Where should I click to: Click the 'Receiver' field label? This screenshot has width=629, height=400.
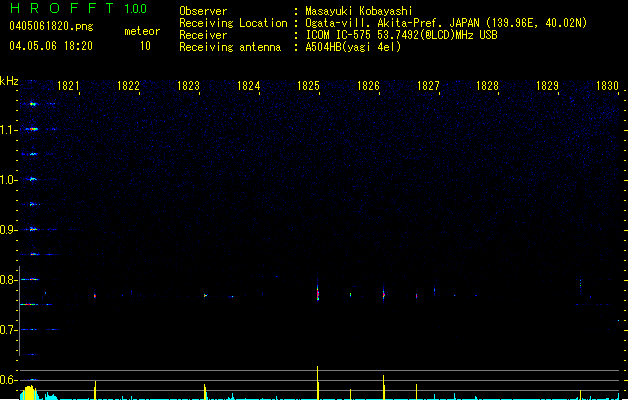pos(203,35)
